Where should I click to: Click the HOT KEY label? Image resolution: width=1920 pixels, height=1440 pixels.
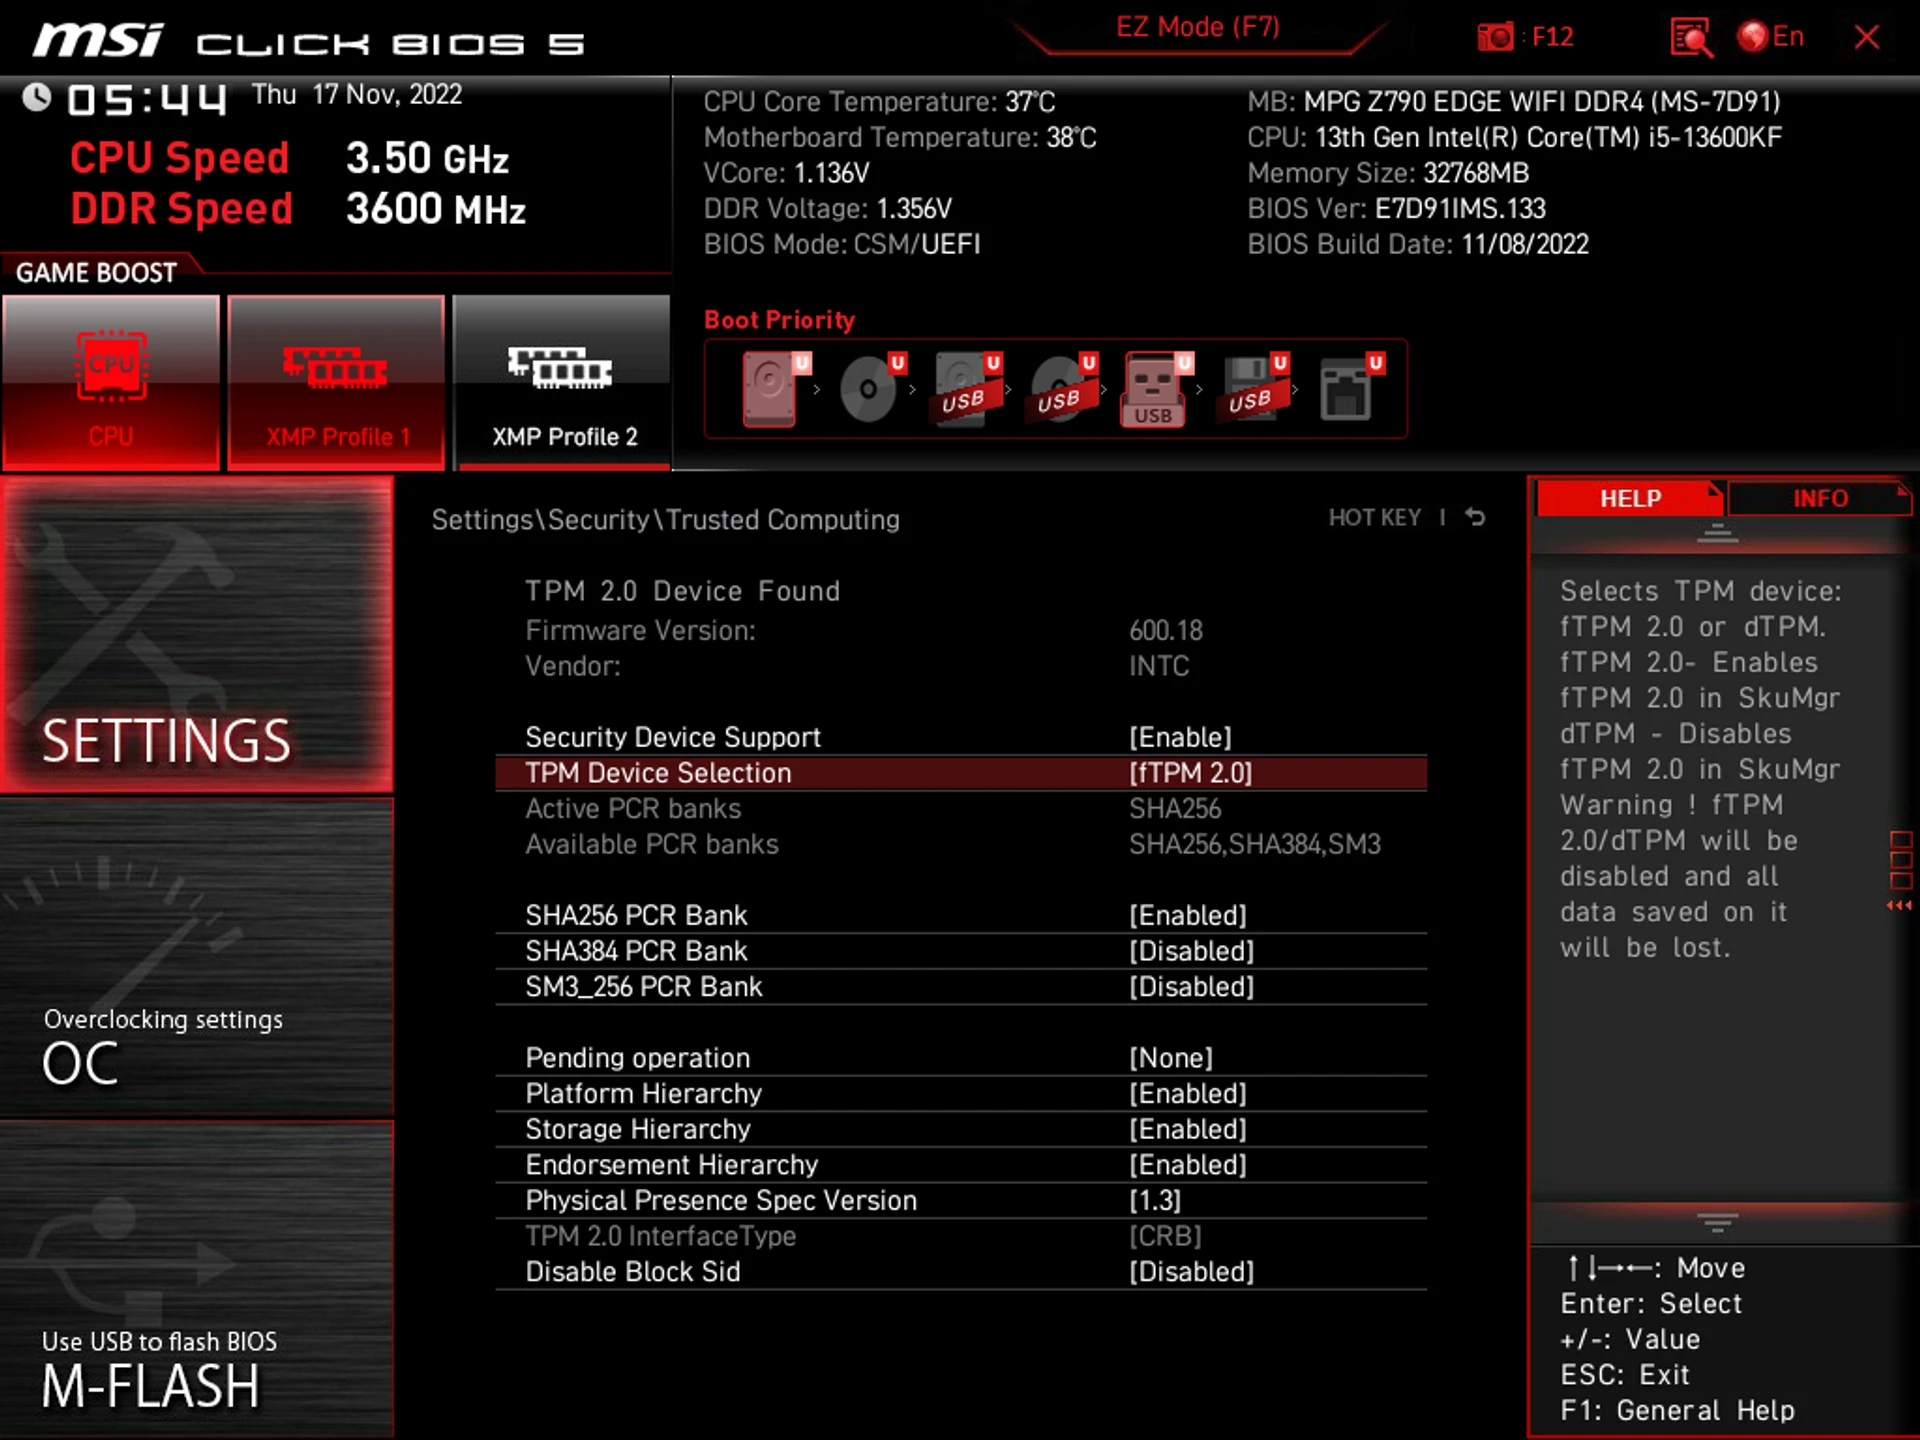click(1374, 517)
